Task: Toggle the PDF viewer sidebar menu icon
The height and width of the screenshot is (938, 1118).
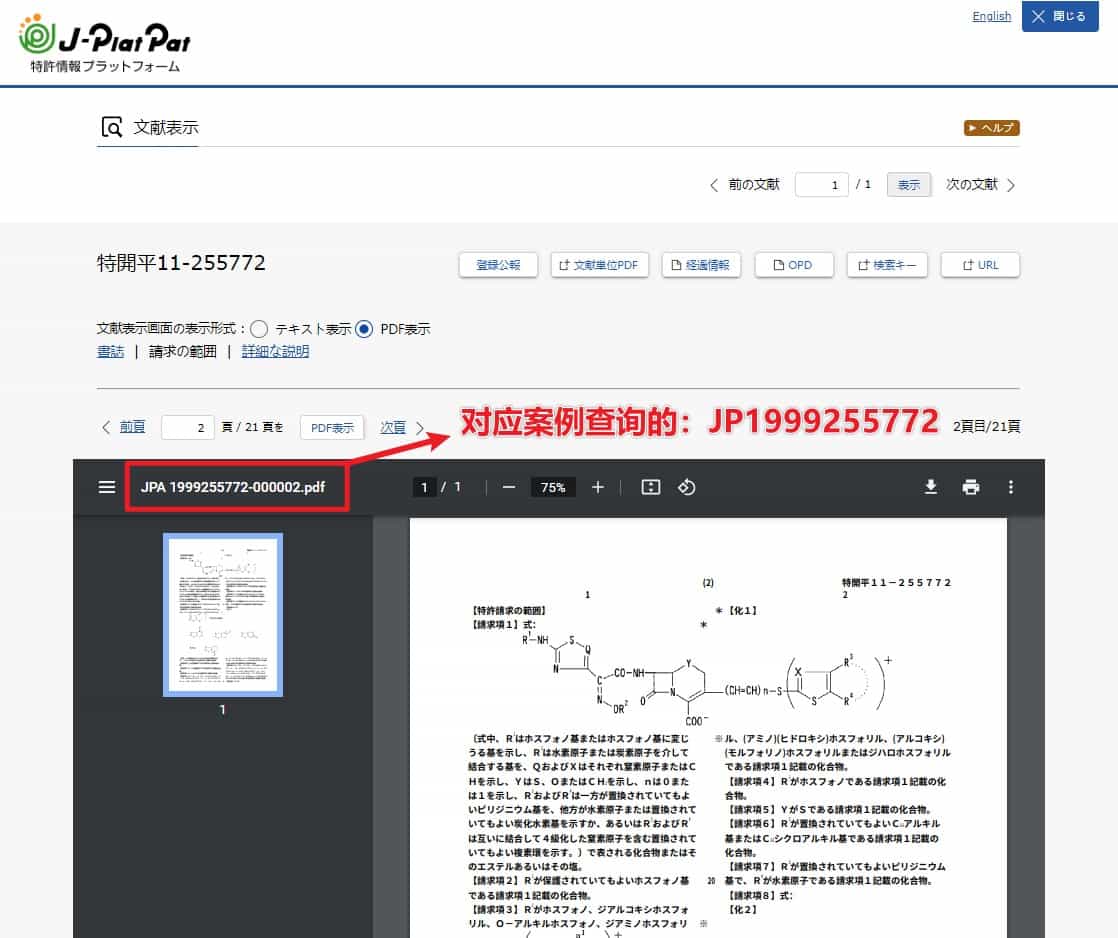Action: tap(107, 487)
